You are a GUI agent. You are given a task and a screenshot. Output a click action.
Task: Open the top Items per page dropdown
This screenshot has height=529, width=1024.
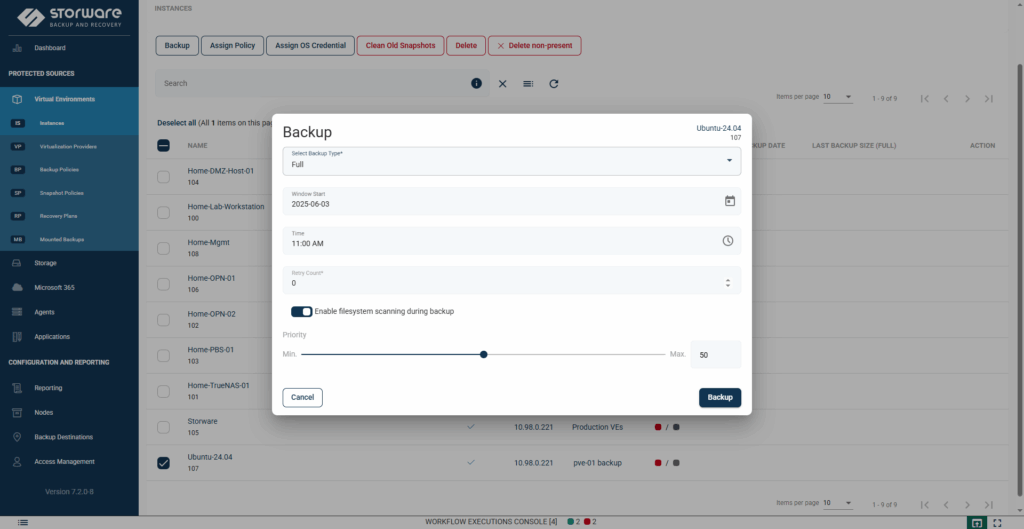838,97
